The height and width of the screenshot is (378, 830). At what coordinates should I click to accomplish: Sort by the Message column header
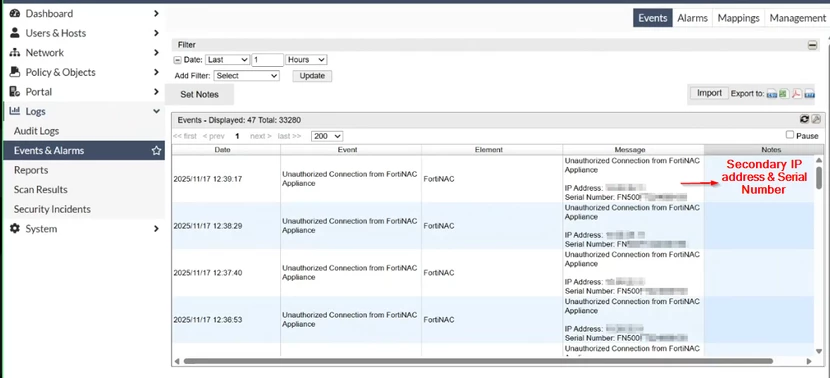634,150
